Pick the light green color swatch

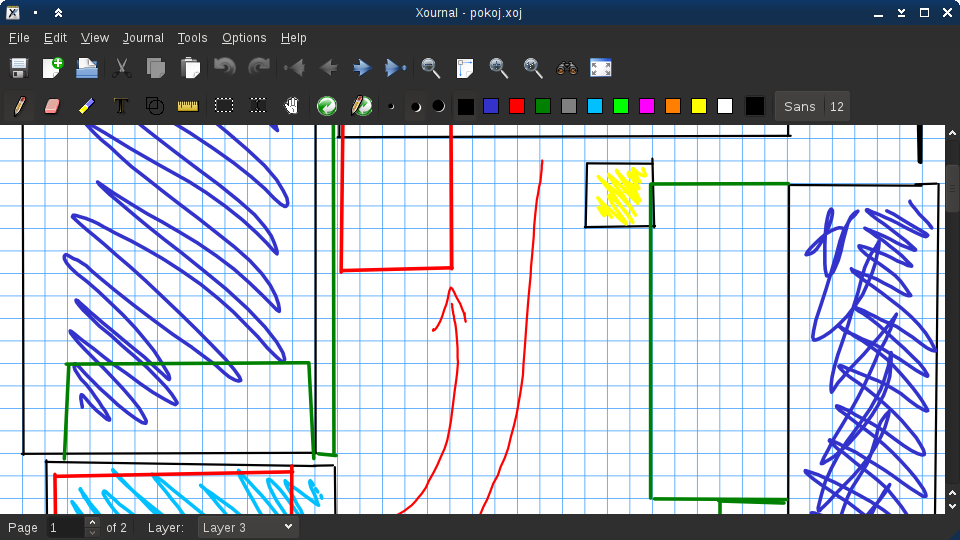(621, 107)
